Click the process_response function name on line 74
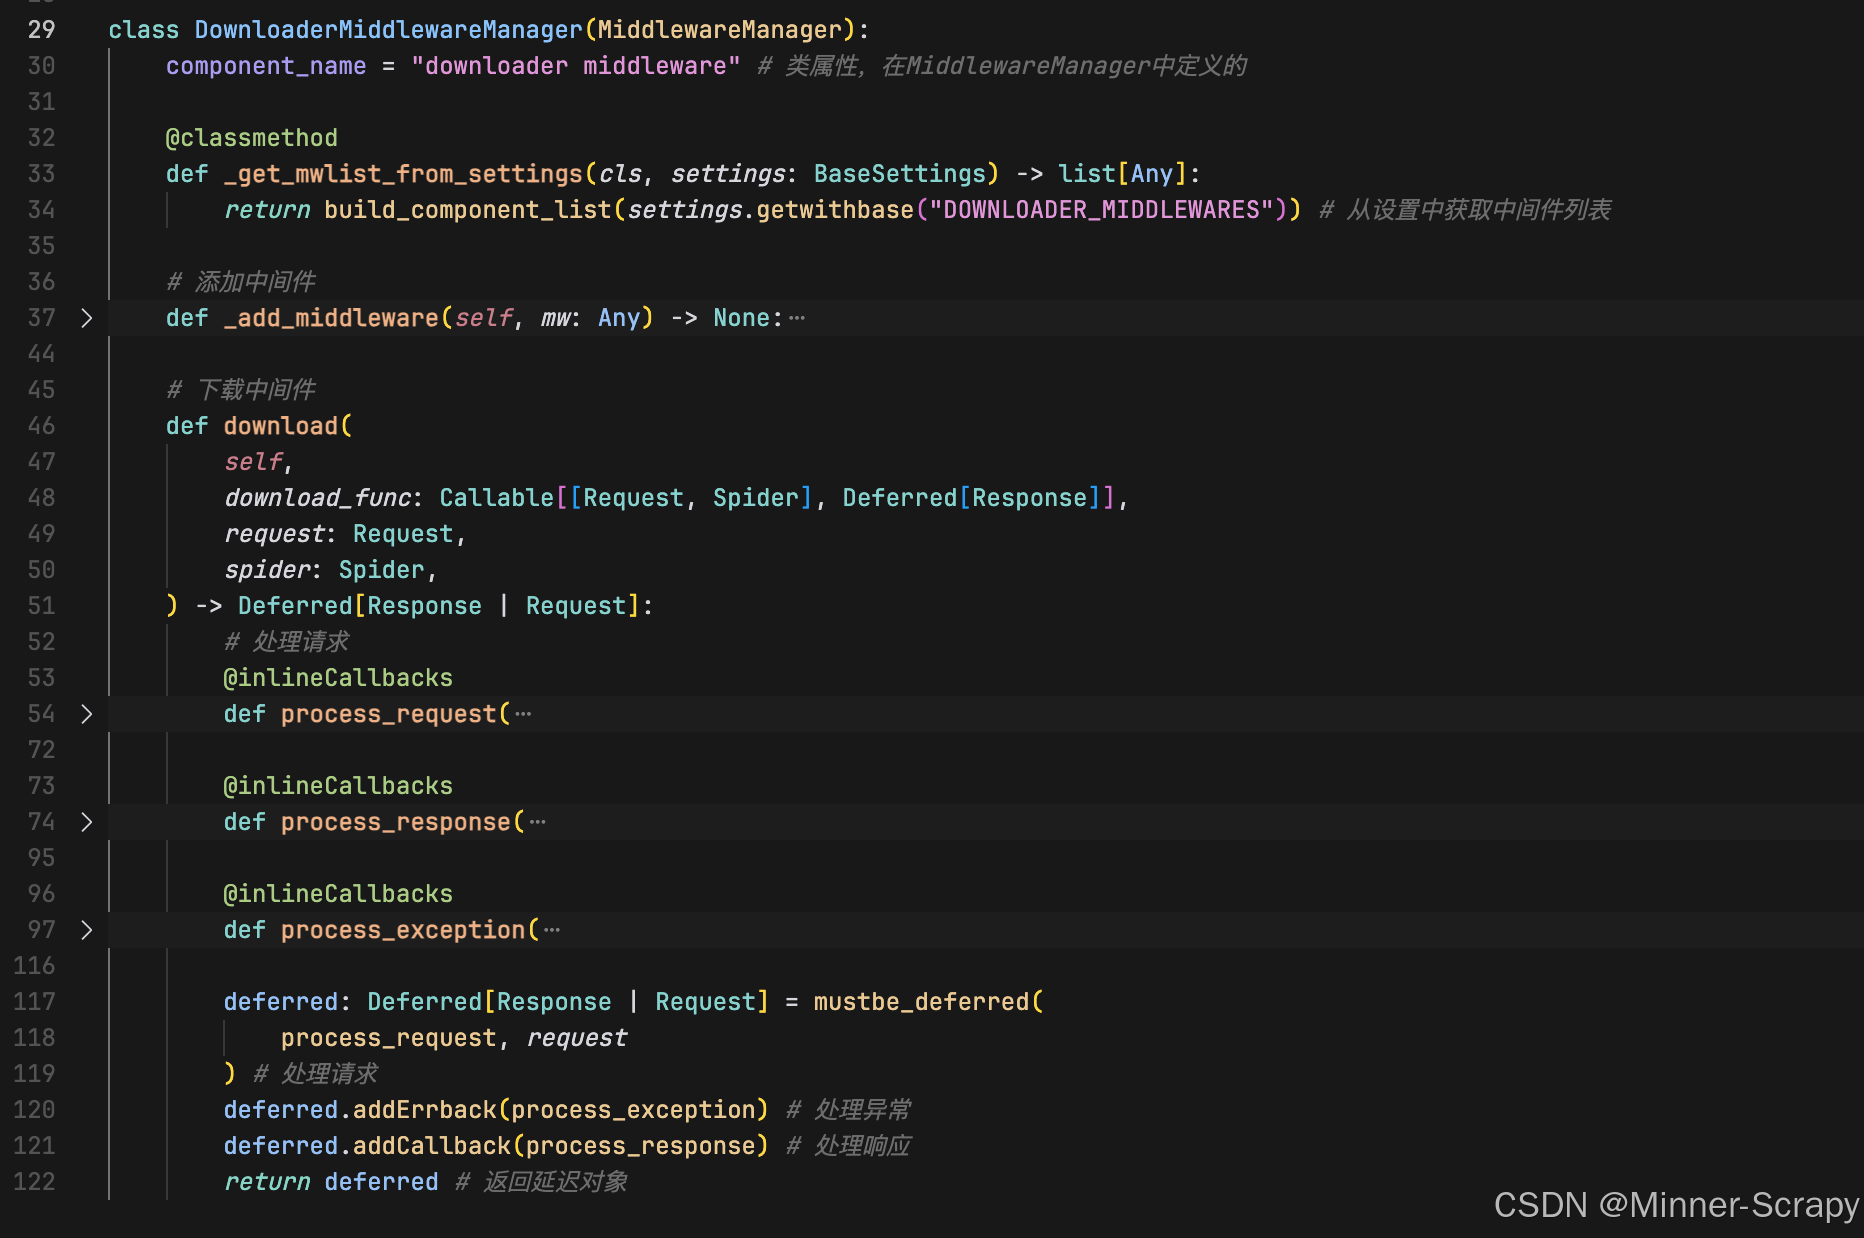This screenshot has width=1864, height=1238. (396, 822)
